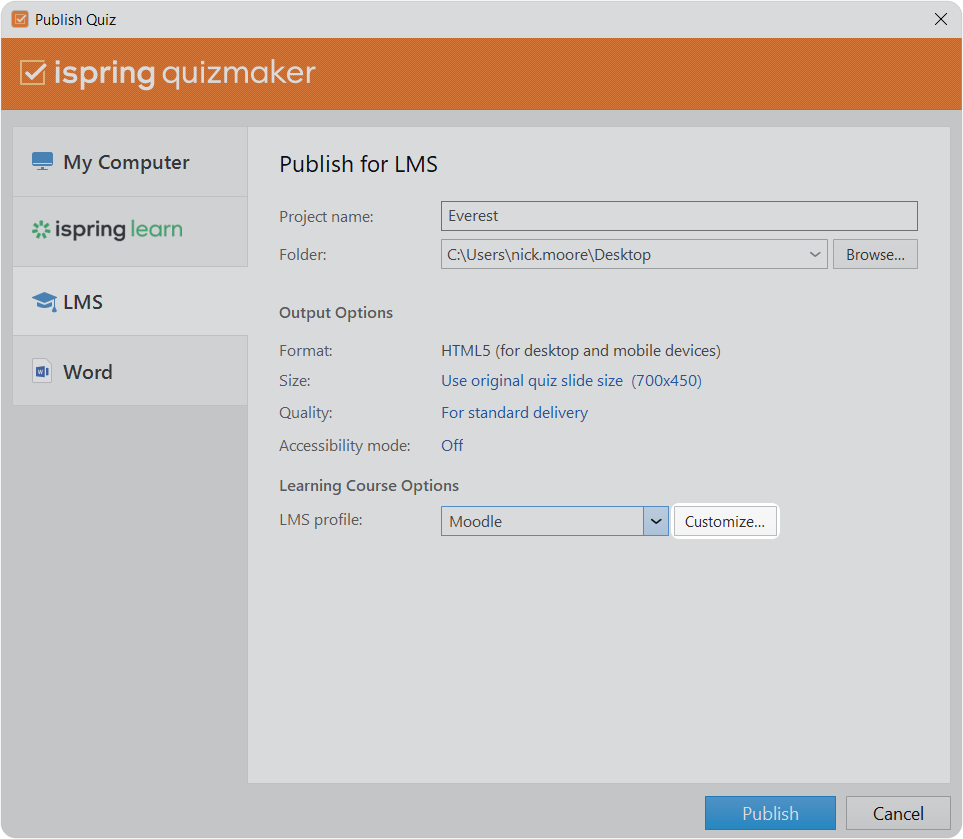Click the 'HTML5 (for desktop and mobile devices)' text
This screenshot has height=839, width=963.
point(581,351)
